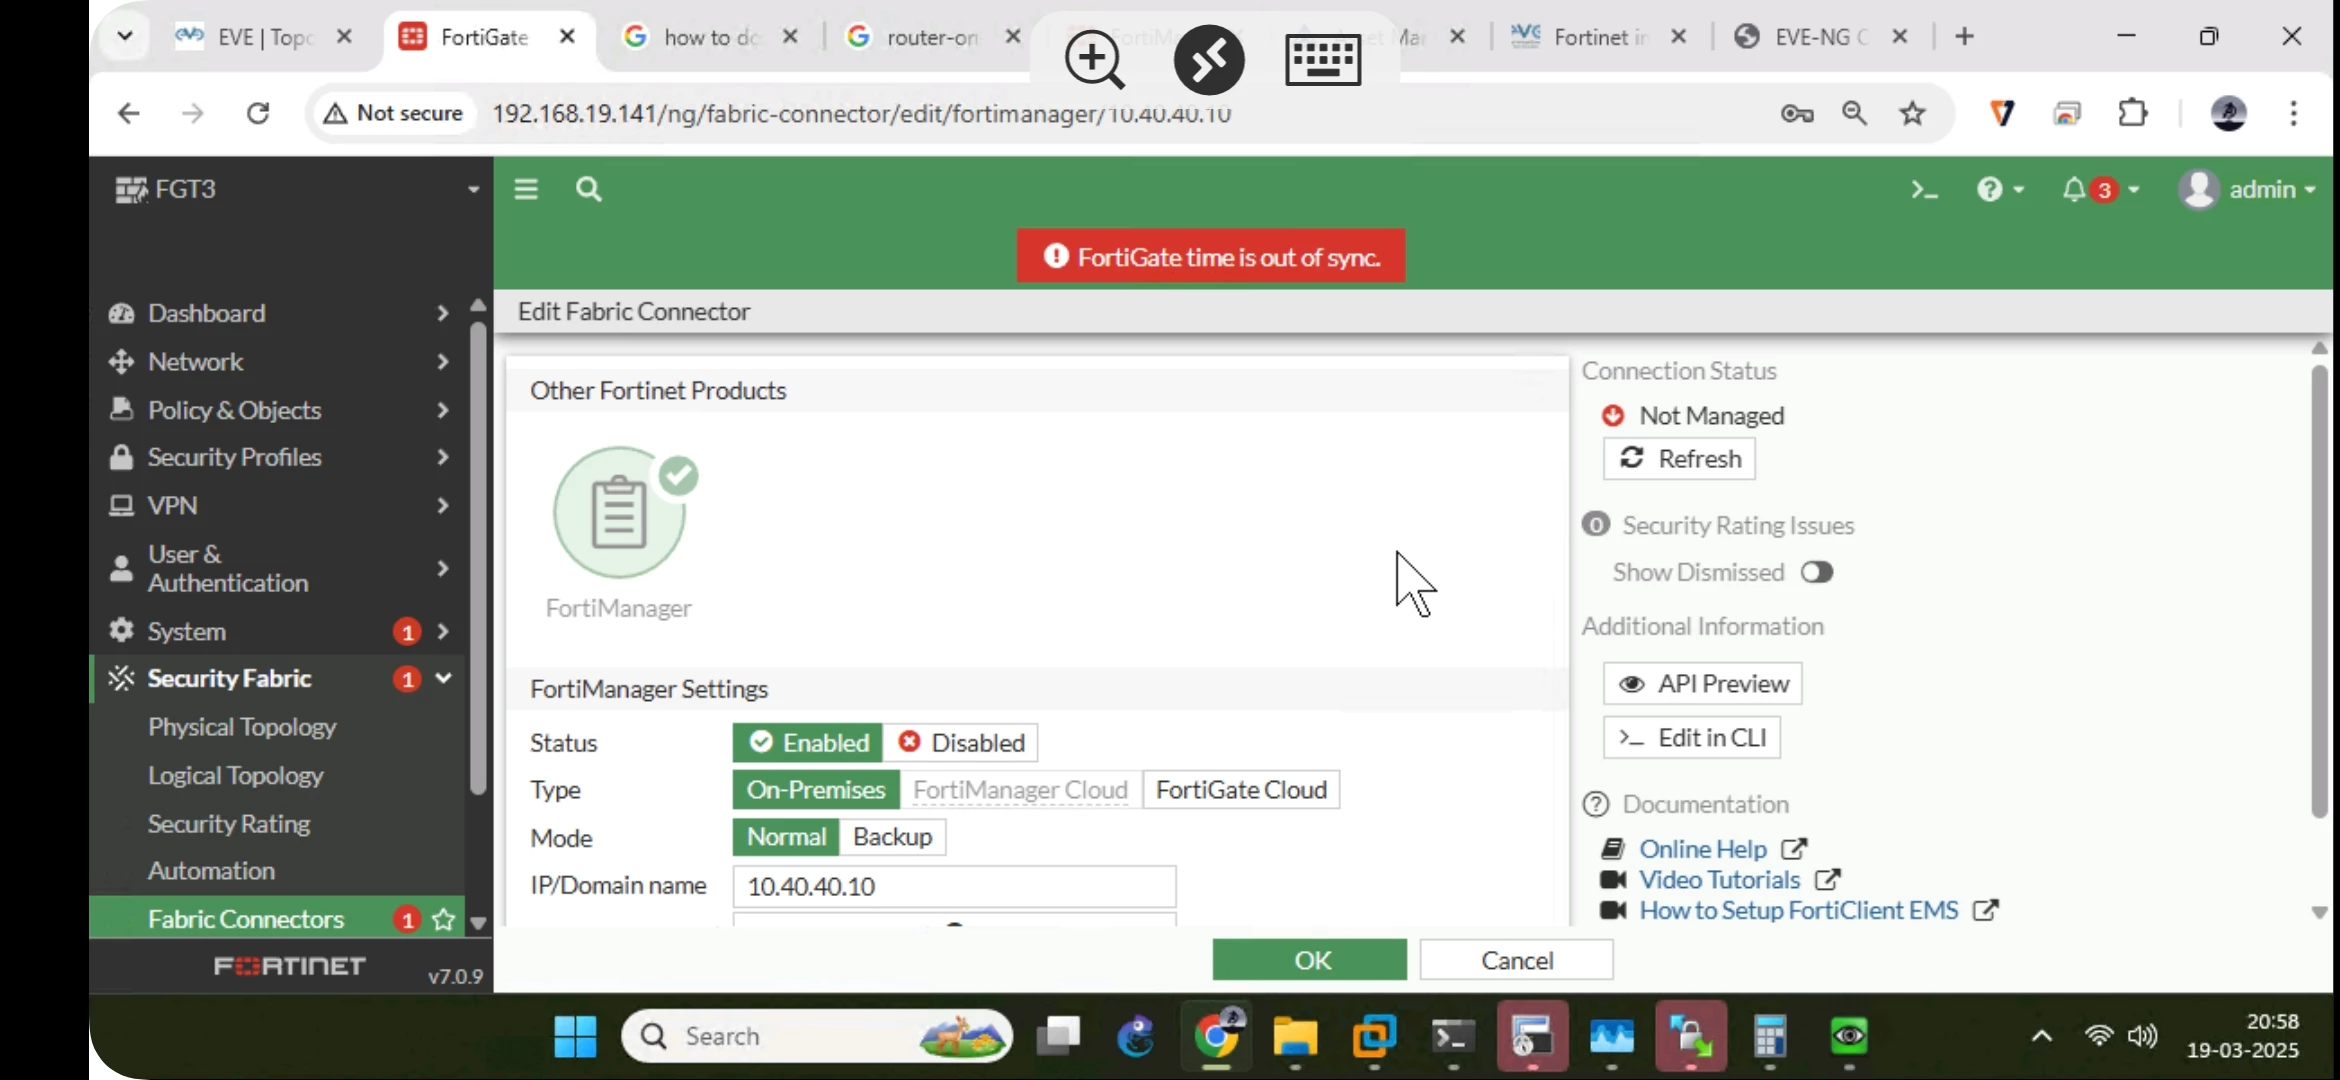The height and width of the screenshot is (1080, 2340).
Task: Open the browser tab search dropdown
Action: coord(125,37)
